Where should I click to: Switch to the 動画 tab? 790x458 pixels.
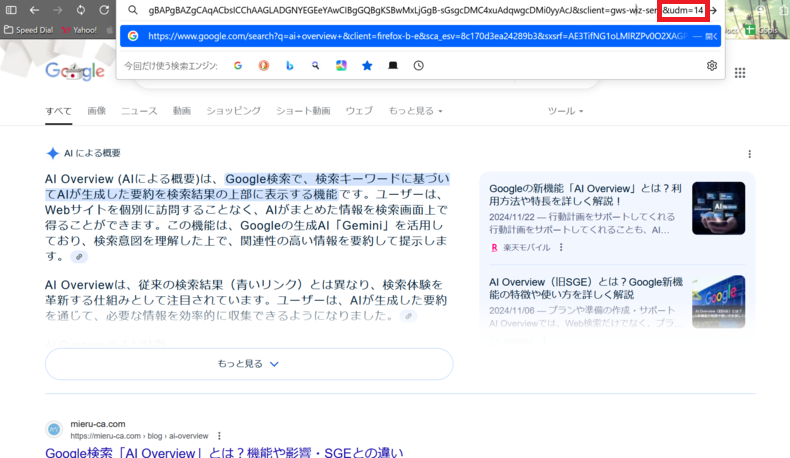point(182,111)
